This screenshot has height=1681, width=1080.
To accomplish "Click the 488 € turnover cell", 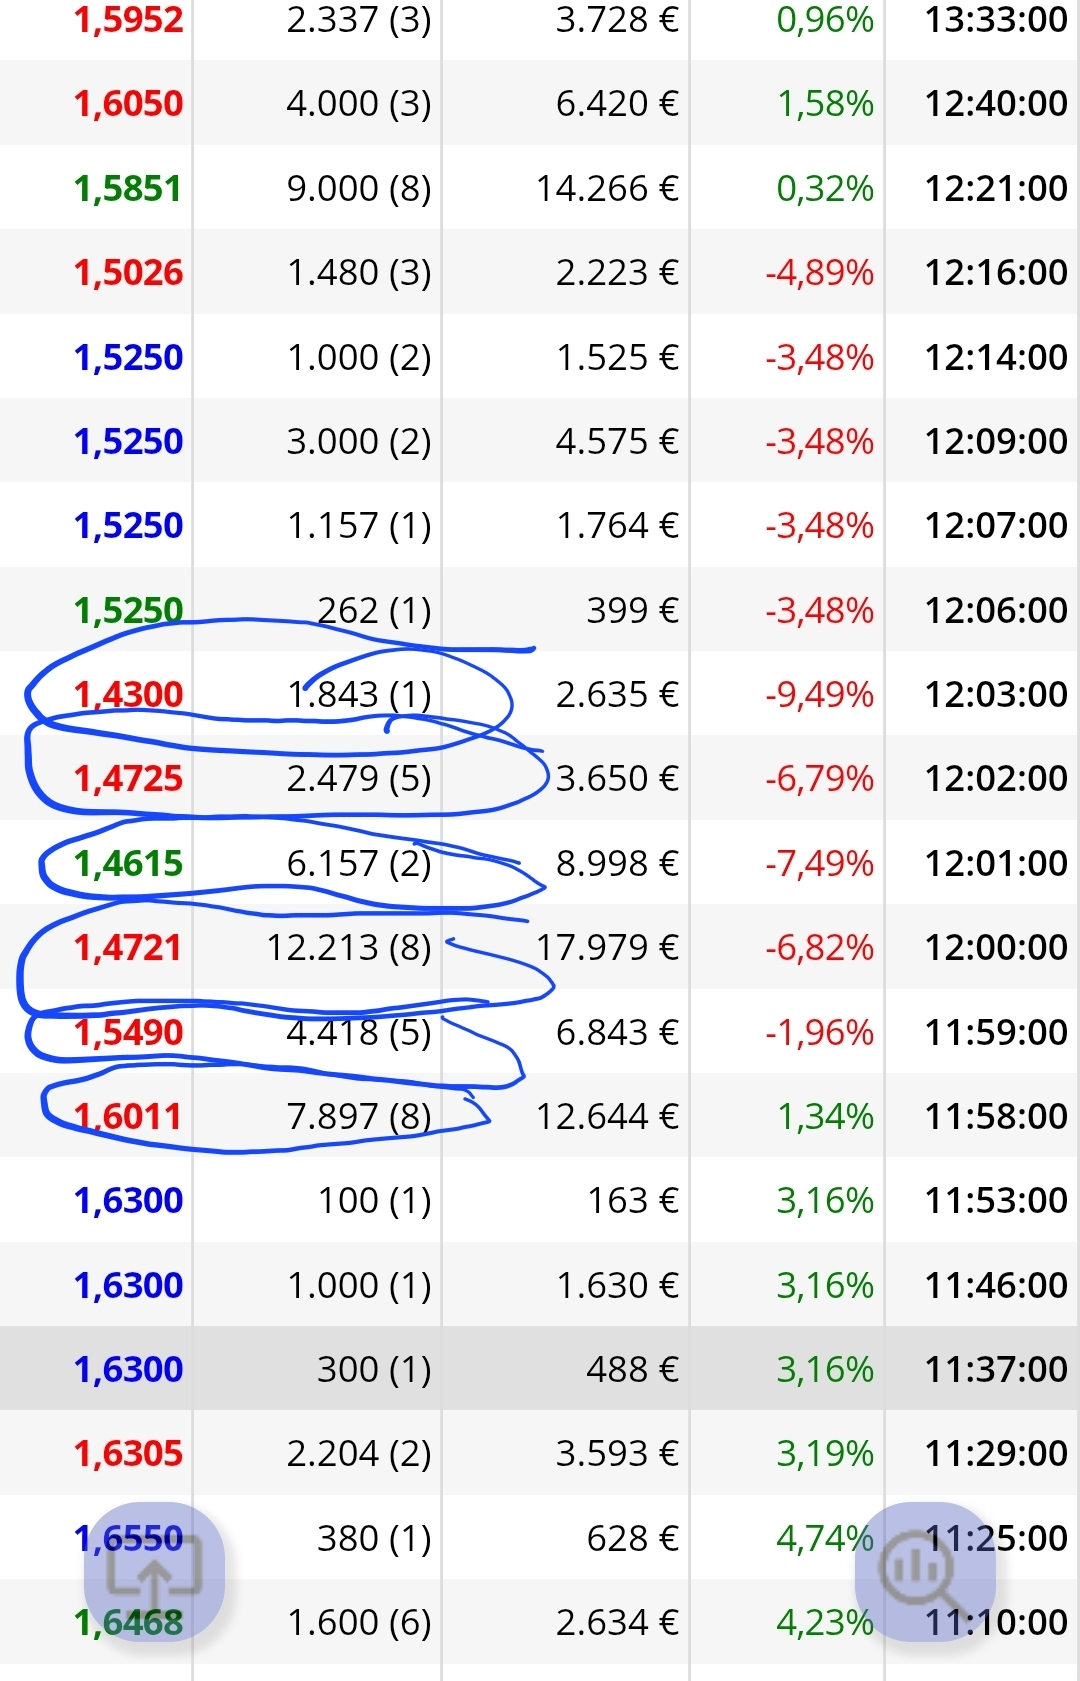I will (633, 1369).
